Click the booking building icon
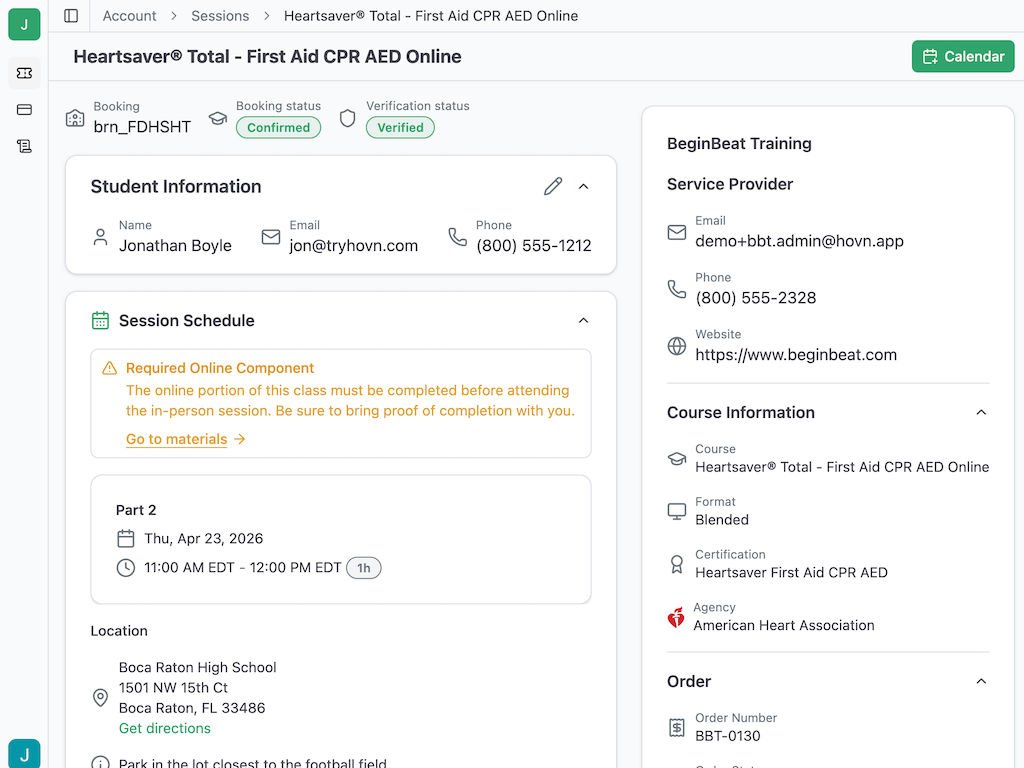 tap(75, 118)
